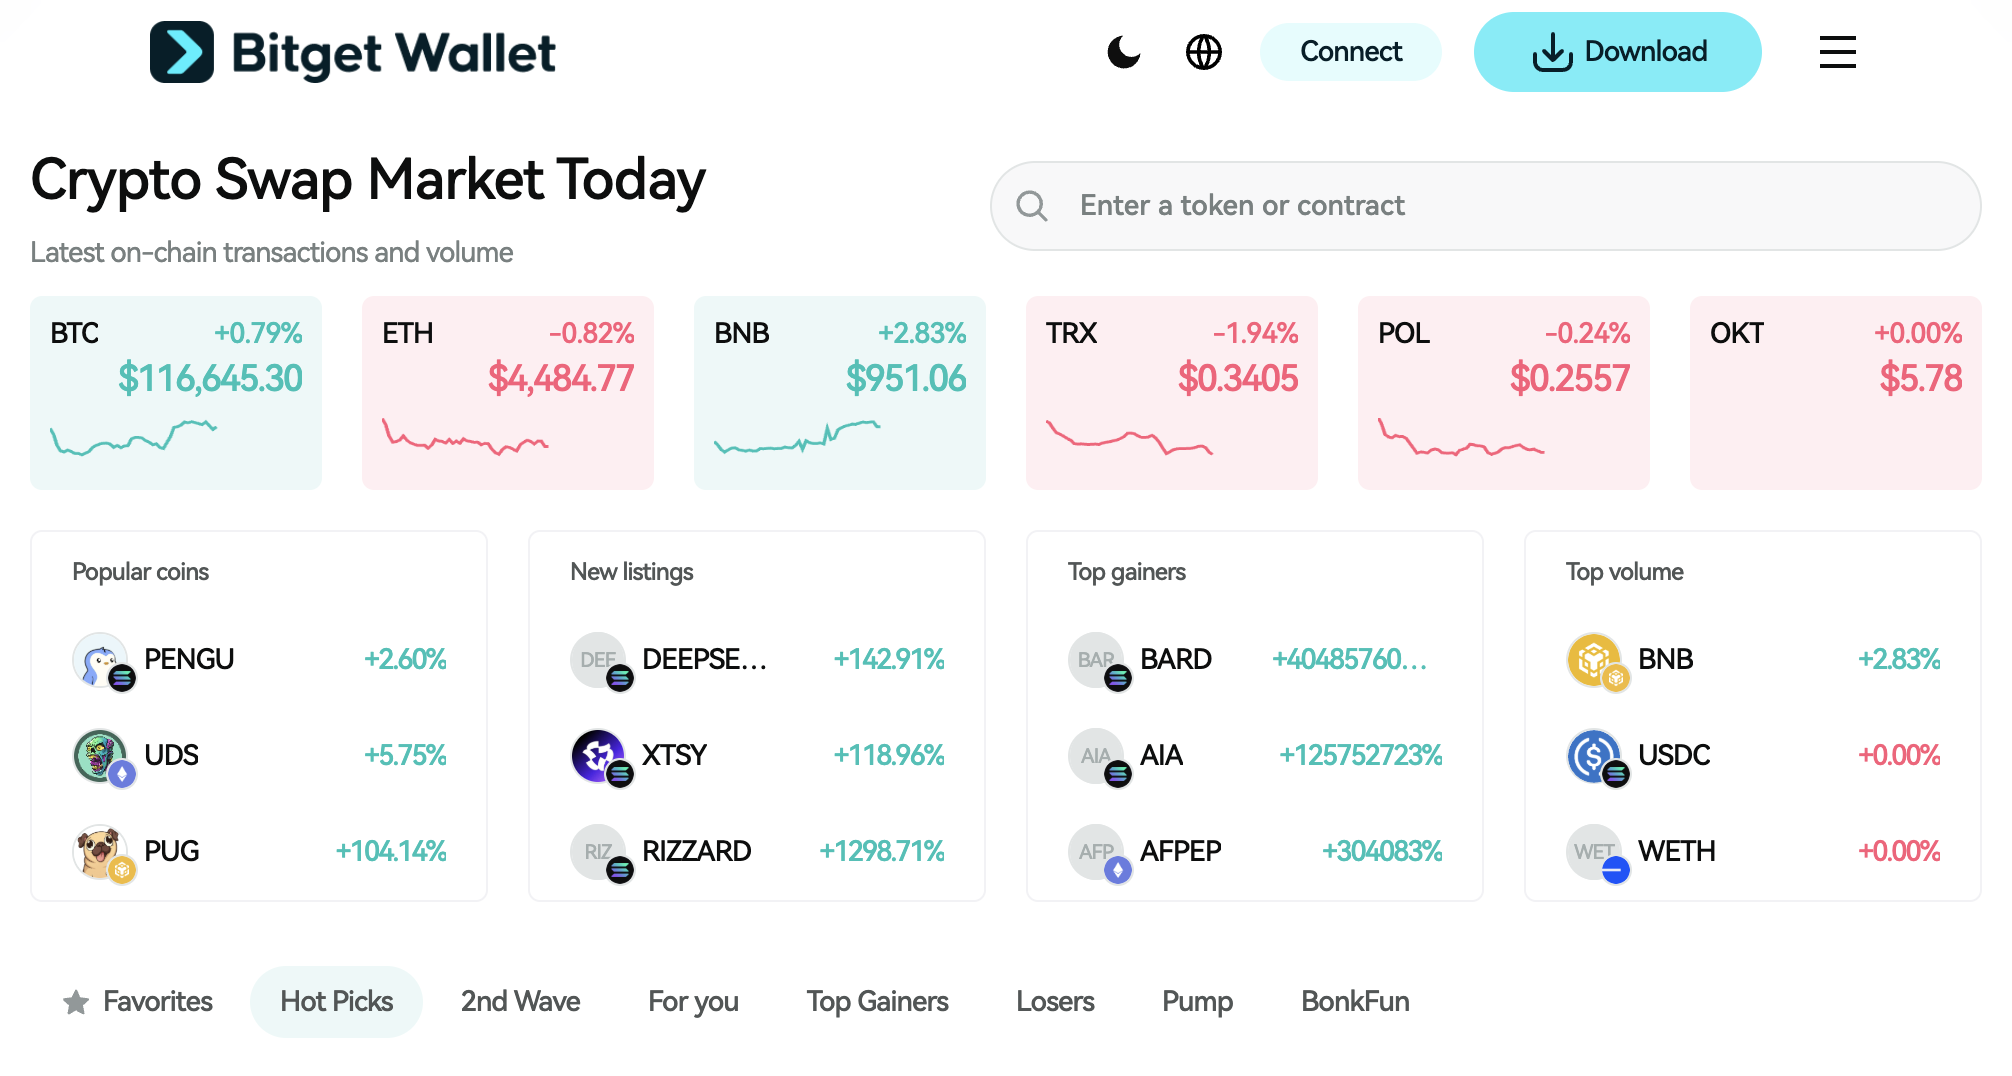Open the Losers tab

(1055, 1001)
